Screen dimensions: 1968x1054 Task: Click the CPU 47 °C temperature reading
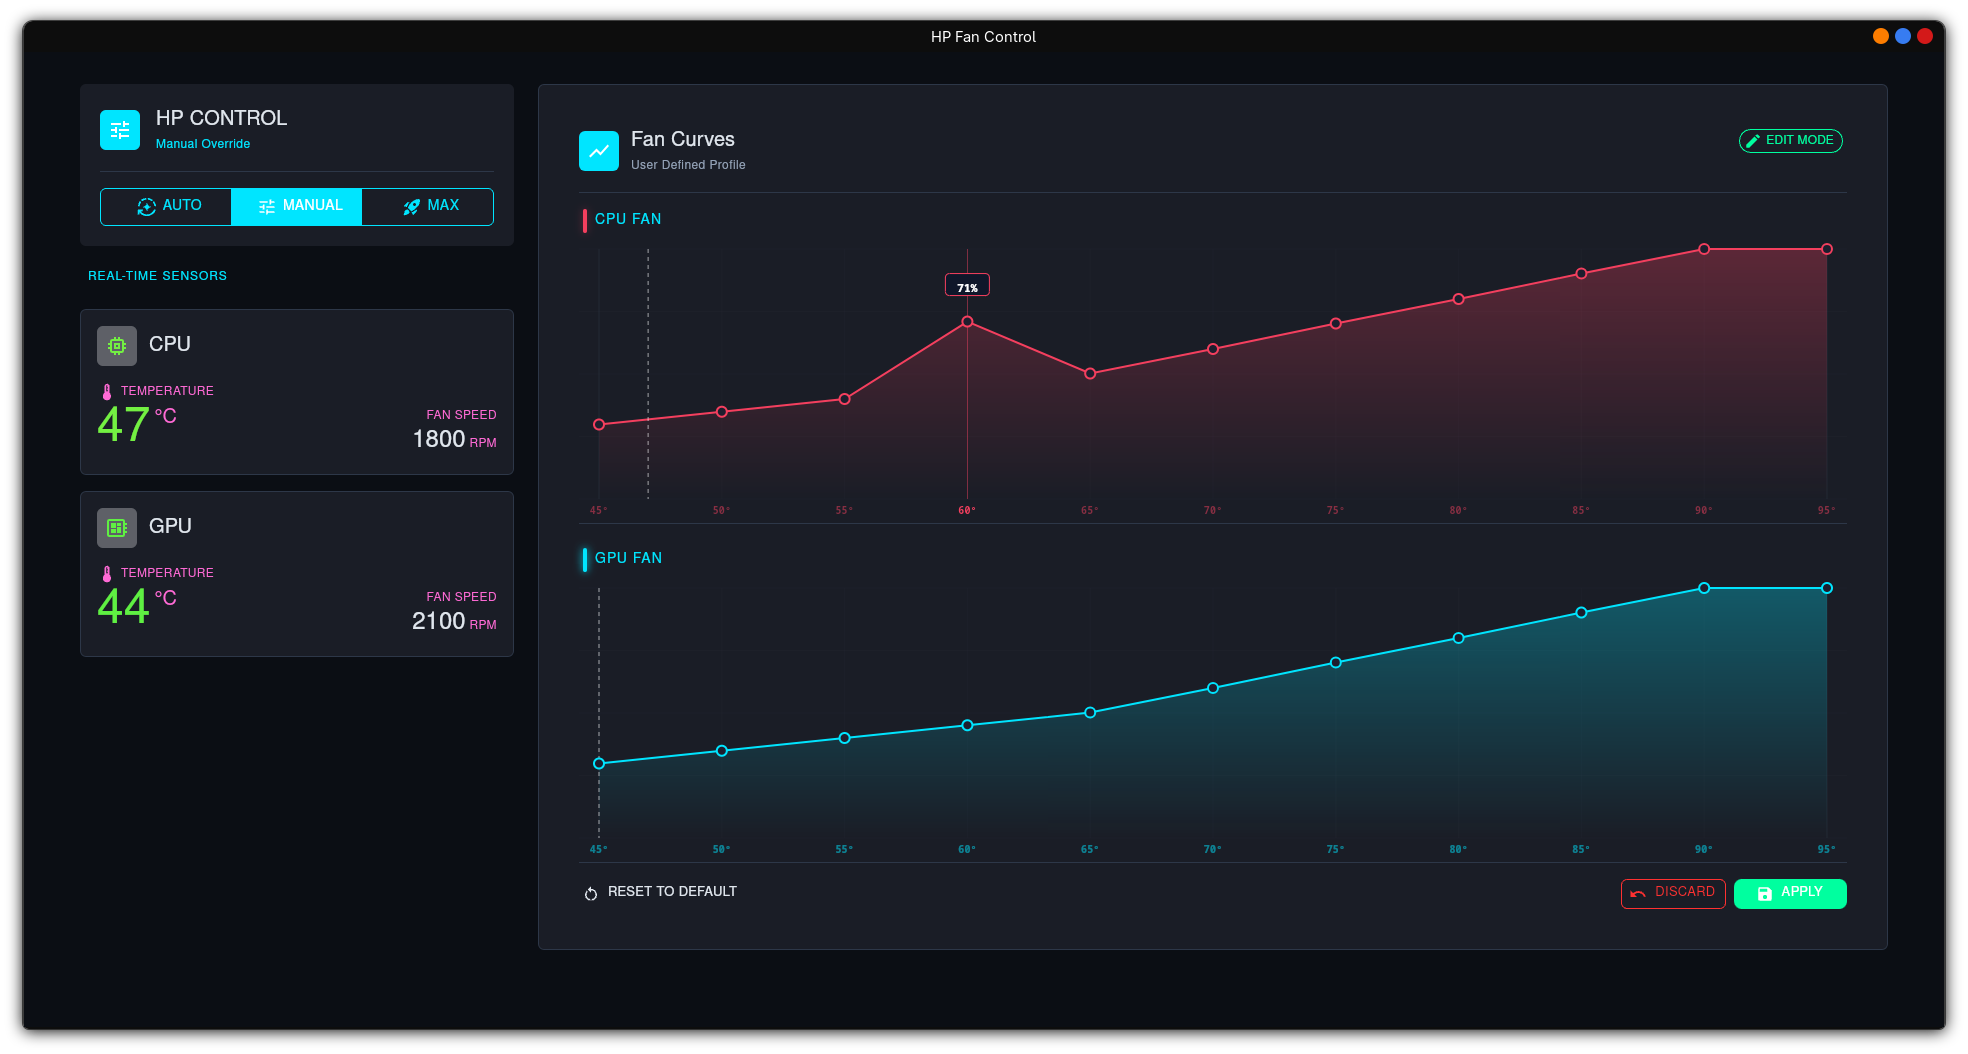click(137, 424)
